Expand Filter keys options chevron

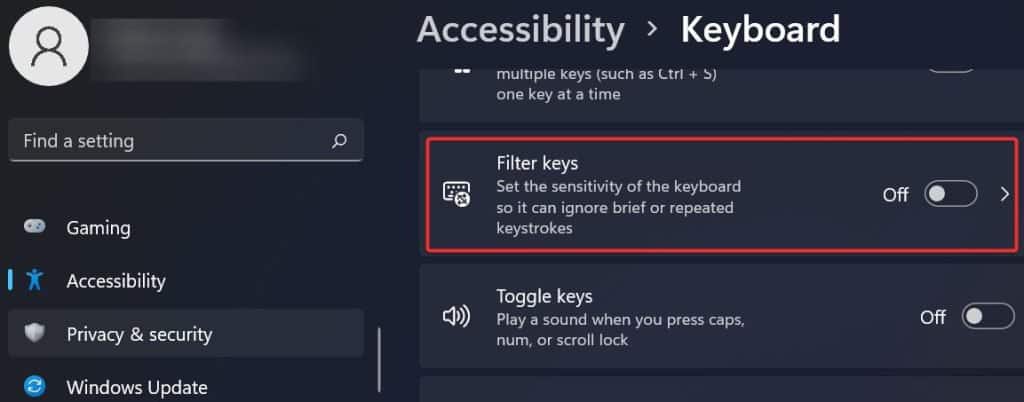[1005, 195]
